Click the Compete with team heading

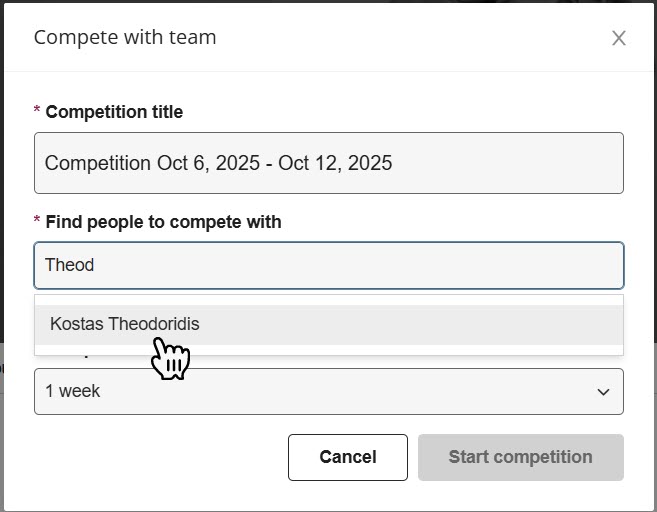[x=125, y=38]
